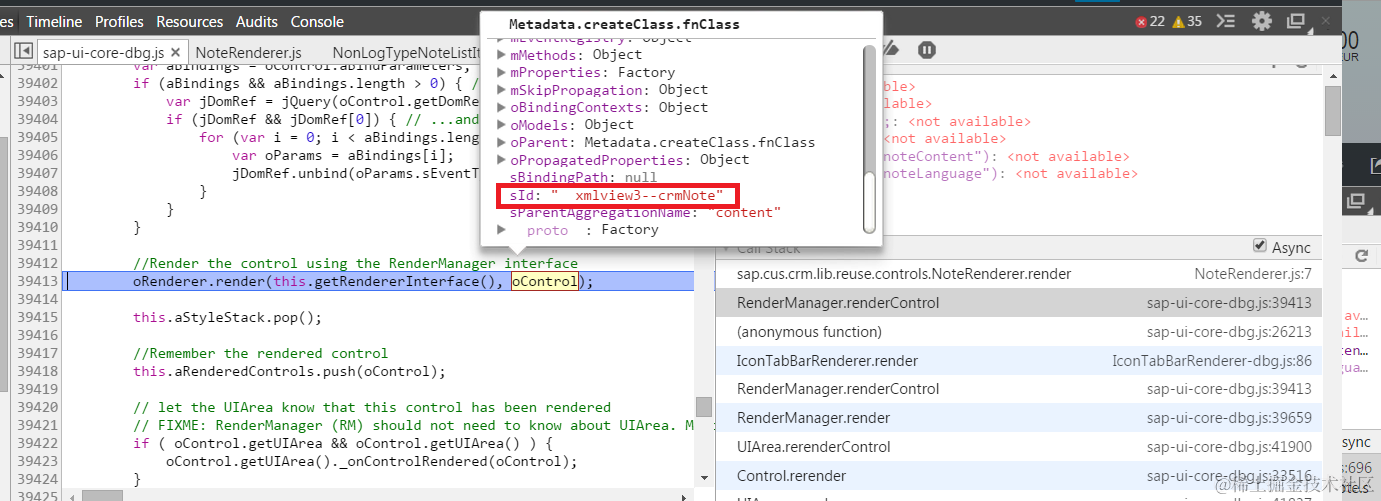Expand oPropagatedProperties object

click(502, 160)
